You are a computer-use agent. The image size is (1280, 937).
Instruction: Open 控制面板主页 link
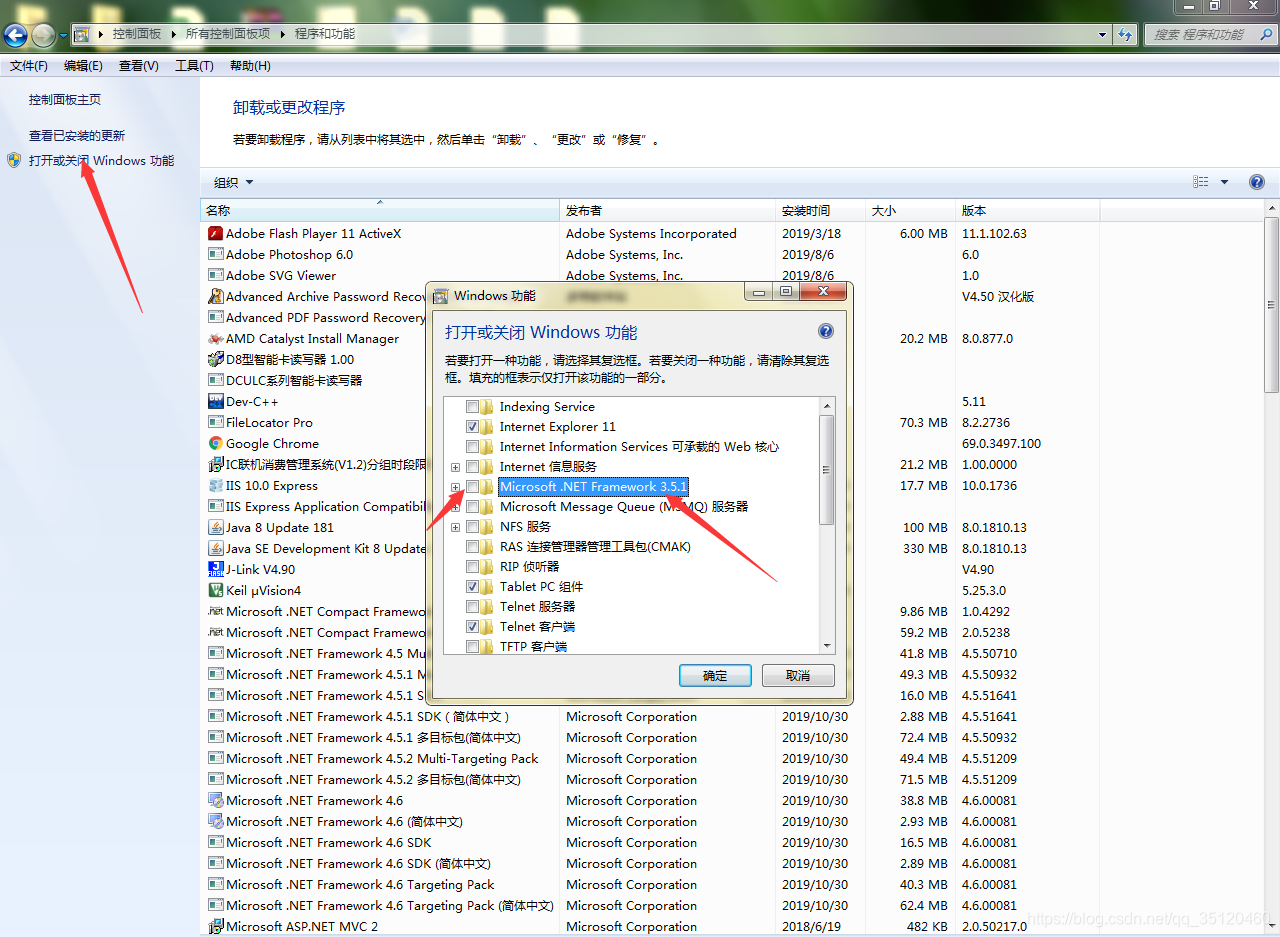pos(65,100)
